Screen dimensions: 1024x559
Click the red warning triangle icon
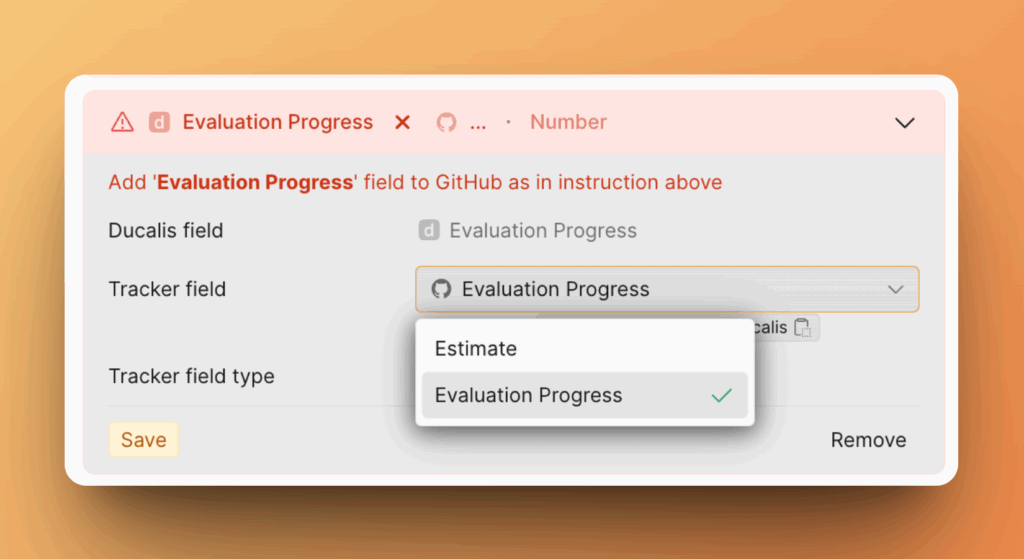tap(122, 122)
